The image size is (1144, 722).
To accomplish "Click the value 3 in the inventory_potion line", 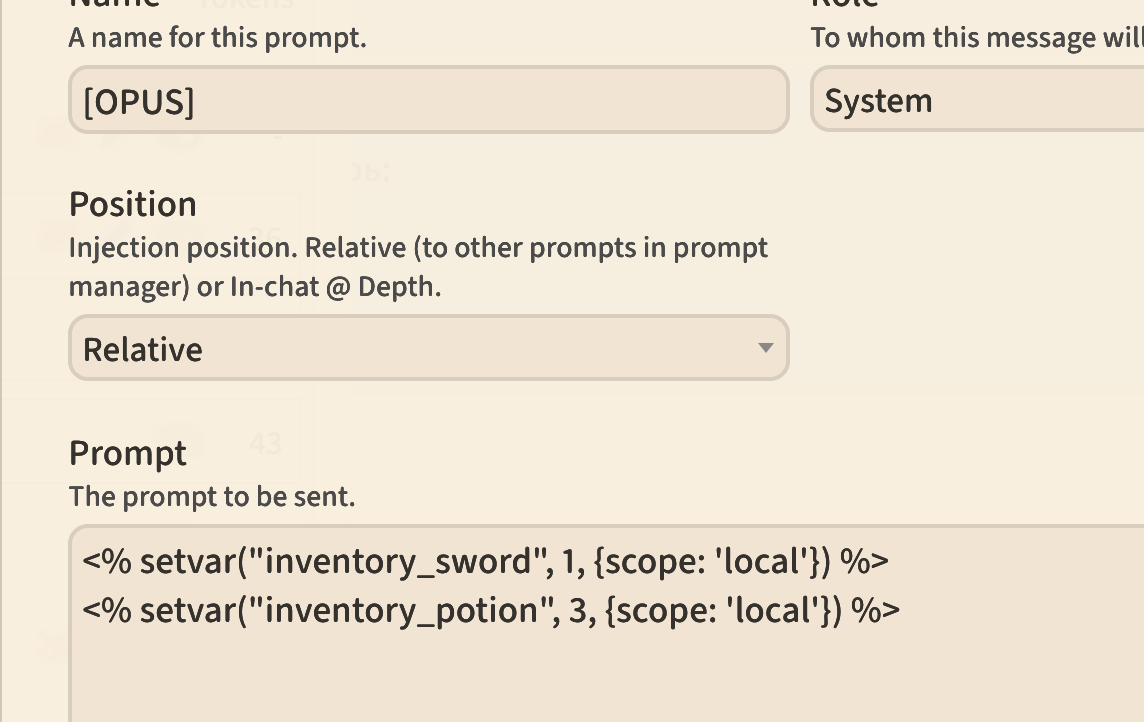I will 576,609.
